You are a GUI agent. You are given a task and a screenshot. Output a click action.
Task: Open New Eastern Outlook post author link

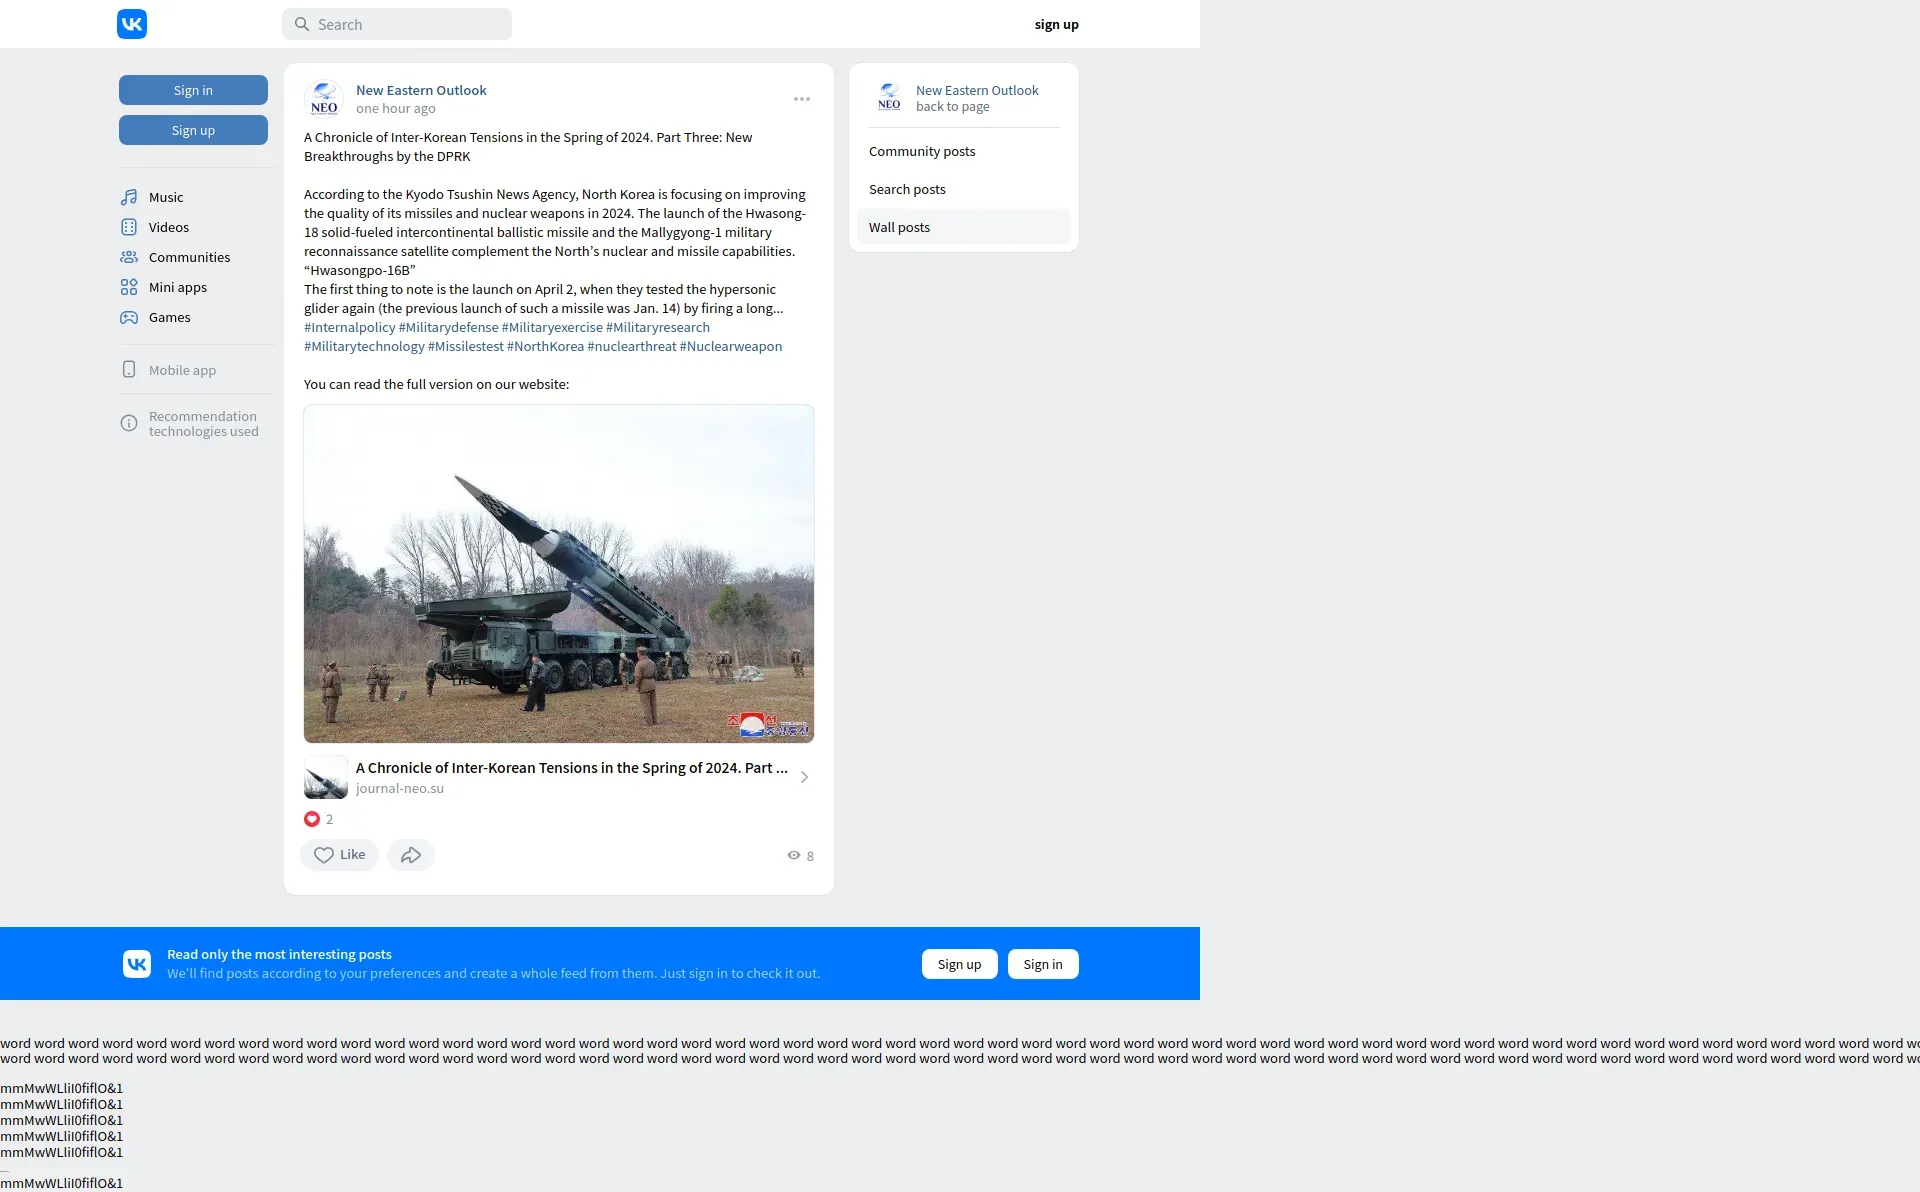tap(421, 90)
